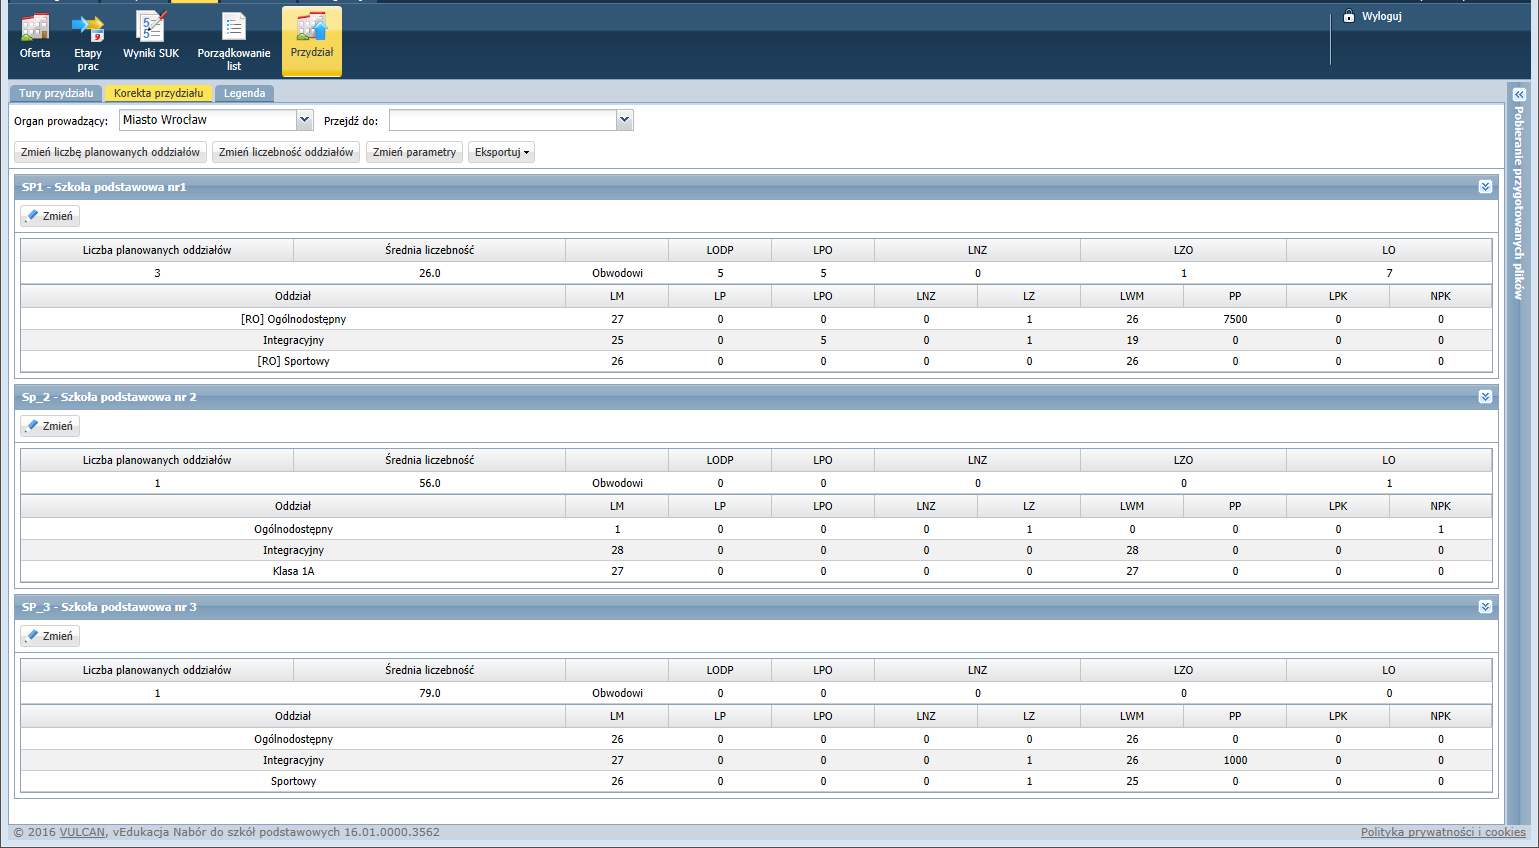The height and width of the screenshot is (848, 1539).
Task: Click the LM value 28 in Sp_2
Action: coord(617,550)
